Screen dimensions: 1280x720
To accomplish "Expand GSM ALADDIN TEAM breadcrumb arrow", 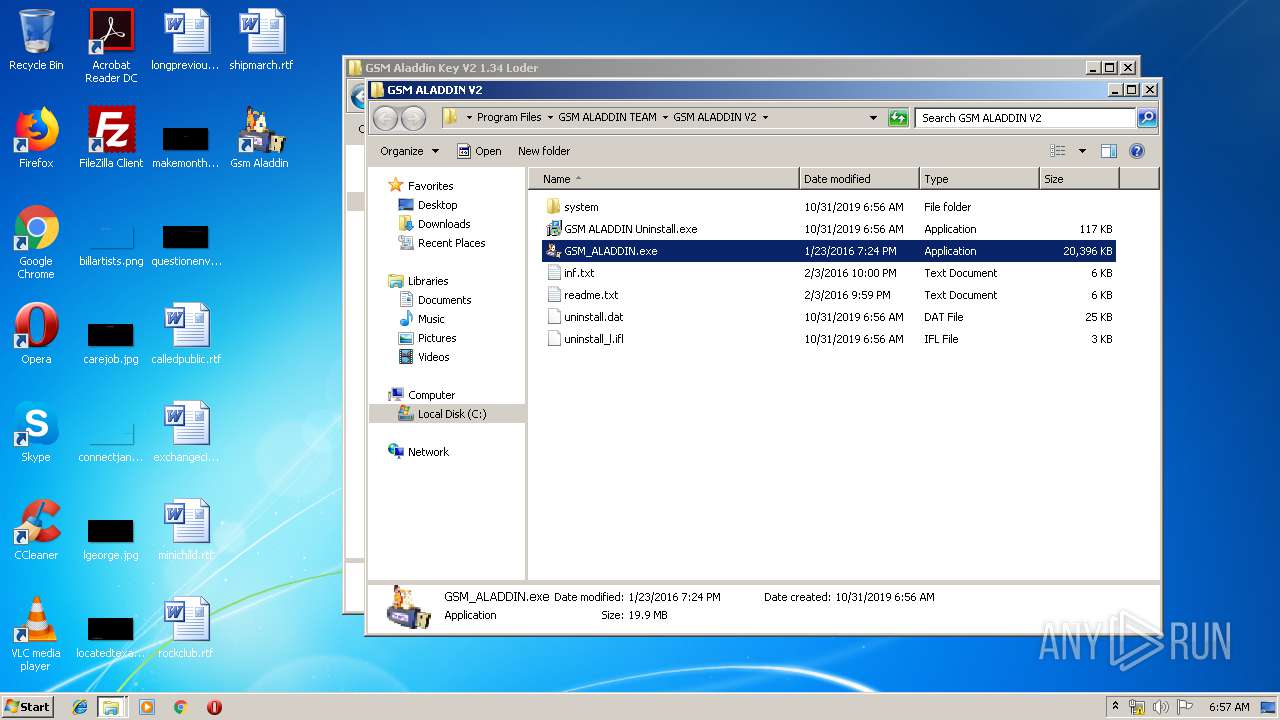I will 664,117.
